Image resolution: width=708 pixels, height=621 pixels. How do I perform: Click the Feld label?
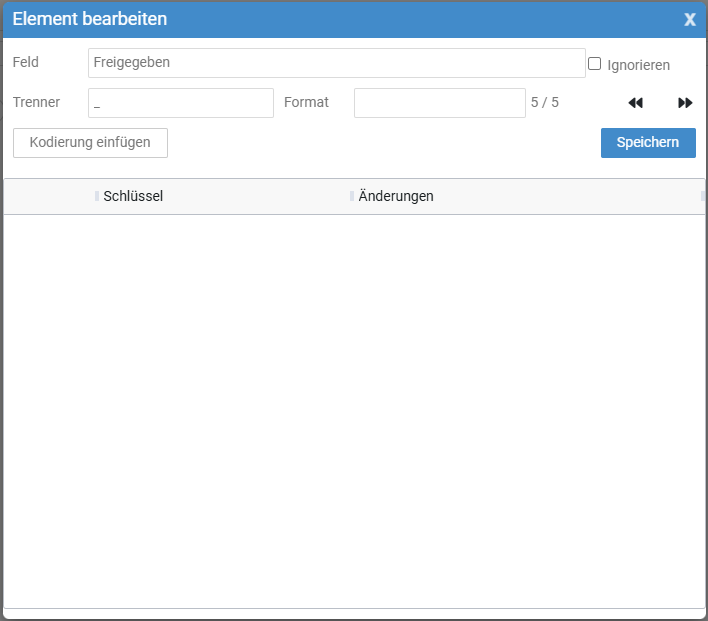[26, 62]
